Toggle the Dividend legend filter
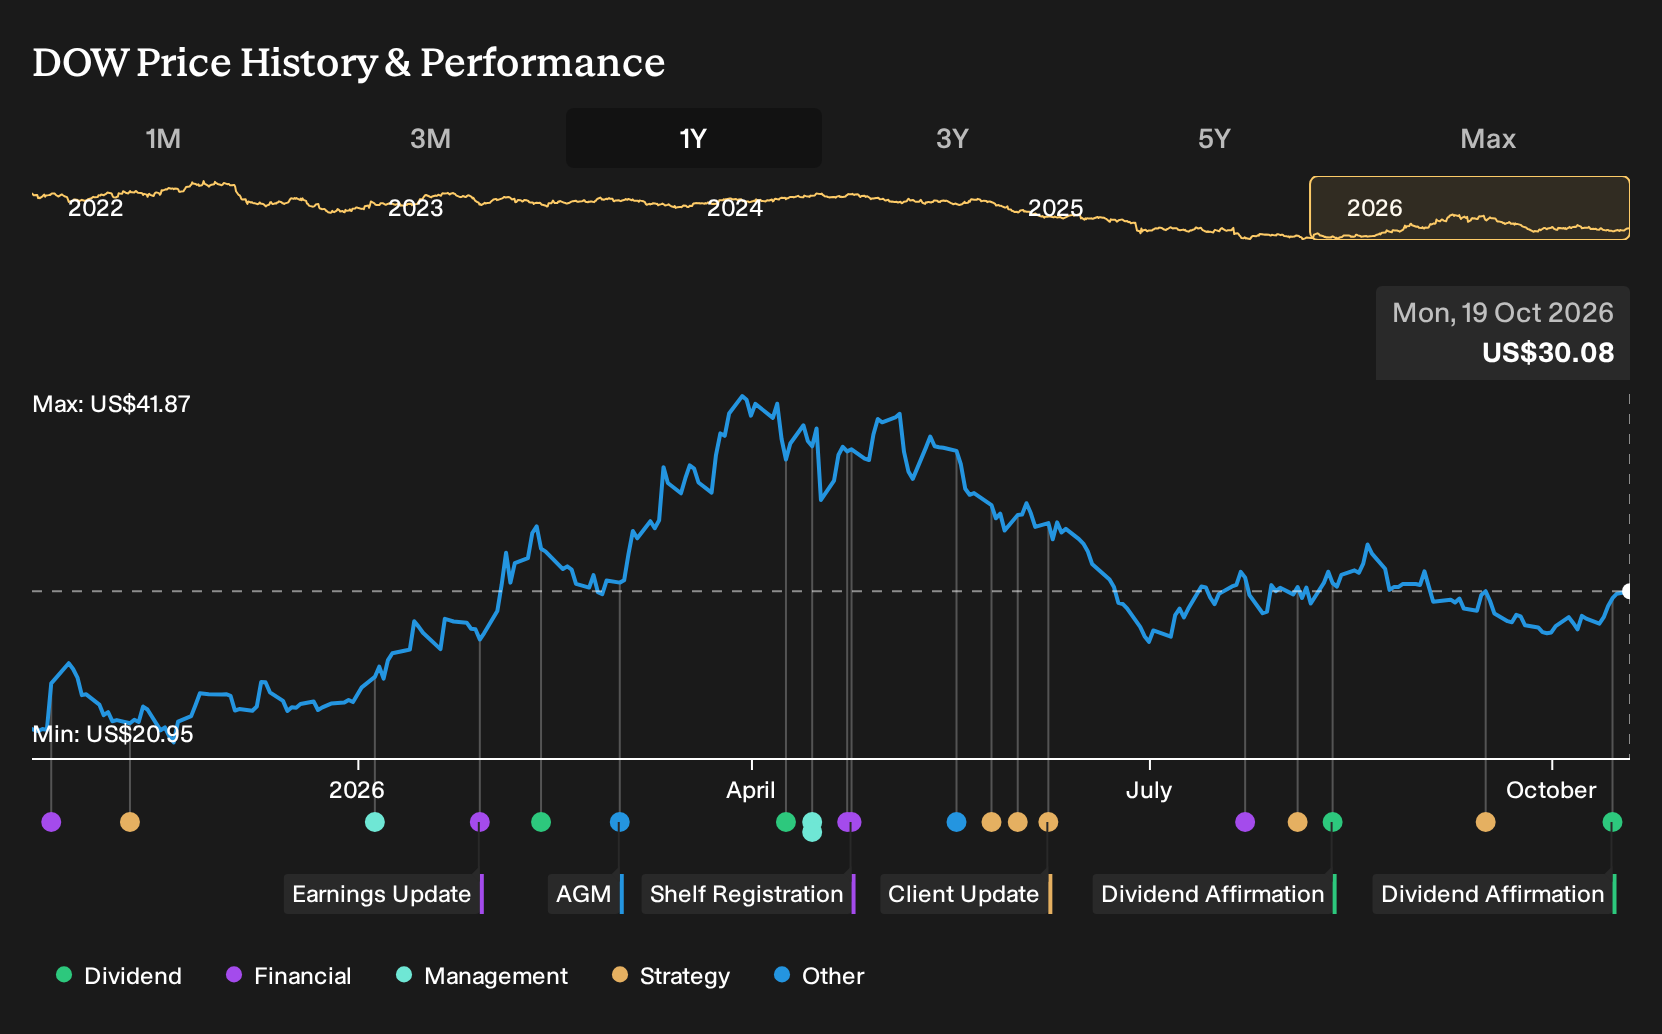 click(x=119, y=976)
